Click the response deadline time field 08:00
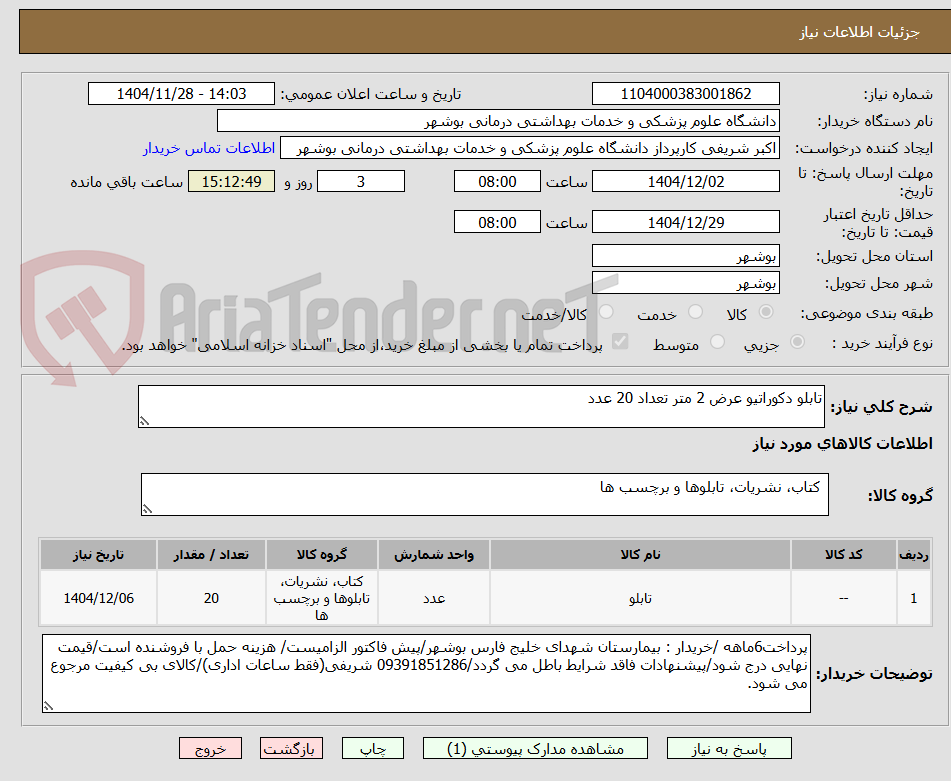Screen dimensions: 951x781 click(497, 181)
